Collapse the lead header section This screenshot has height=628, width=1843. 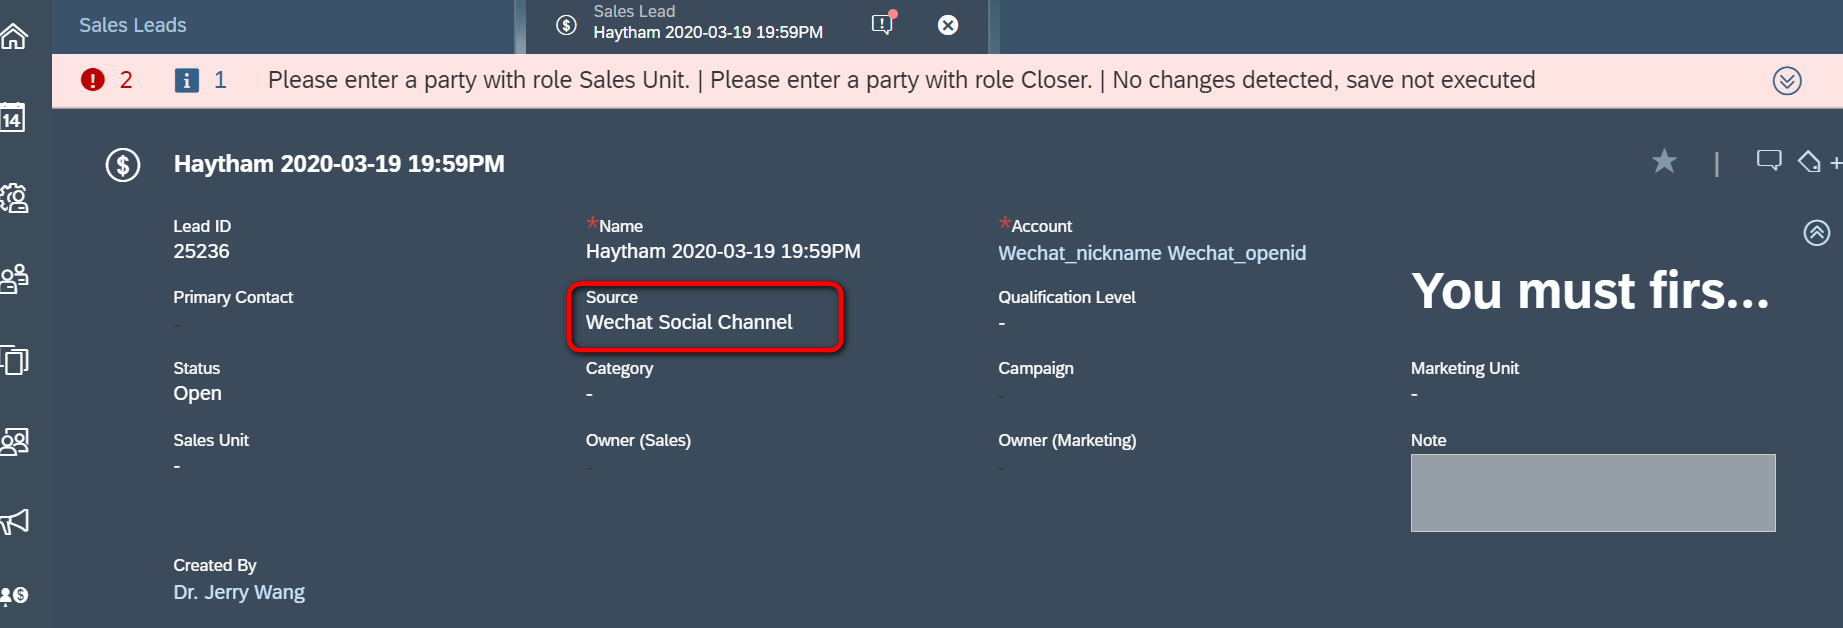point(1817,233)
